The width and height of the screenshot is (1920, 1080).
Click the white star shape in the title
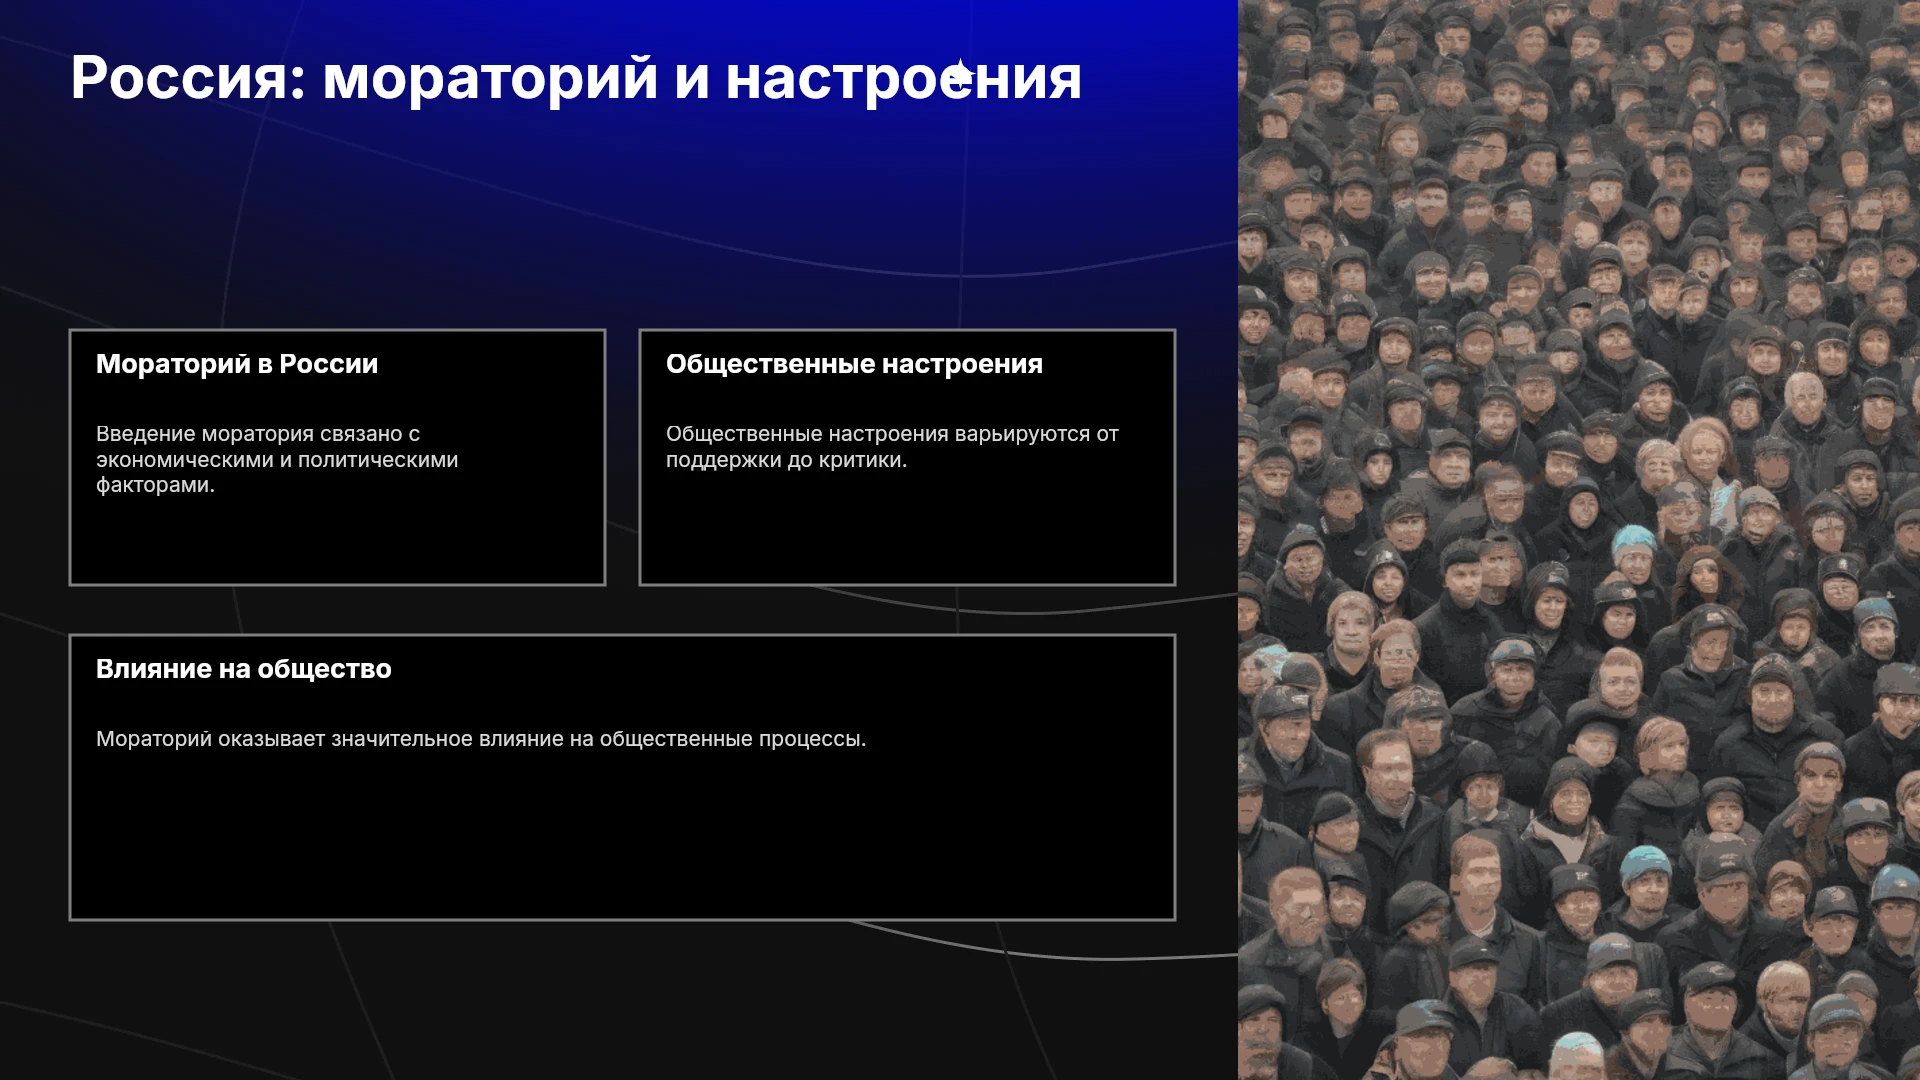point(960,75)
